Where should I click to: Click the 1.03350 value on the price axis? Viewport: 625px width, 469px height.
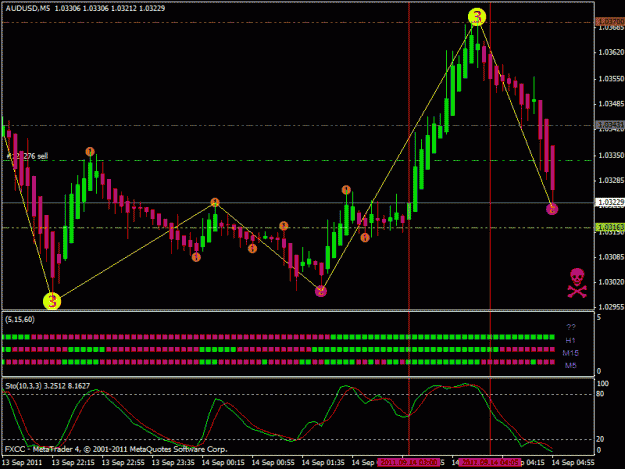click(611, 155)
